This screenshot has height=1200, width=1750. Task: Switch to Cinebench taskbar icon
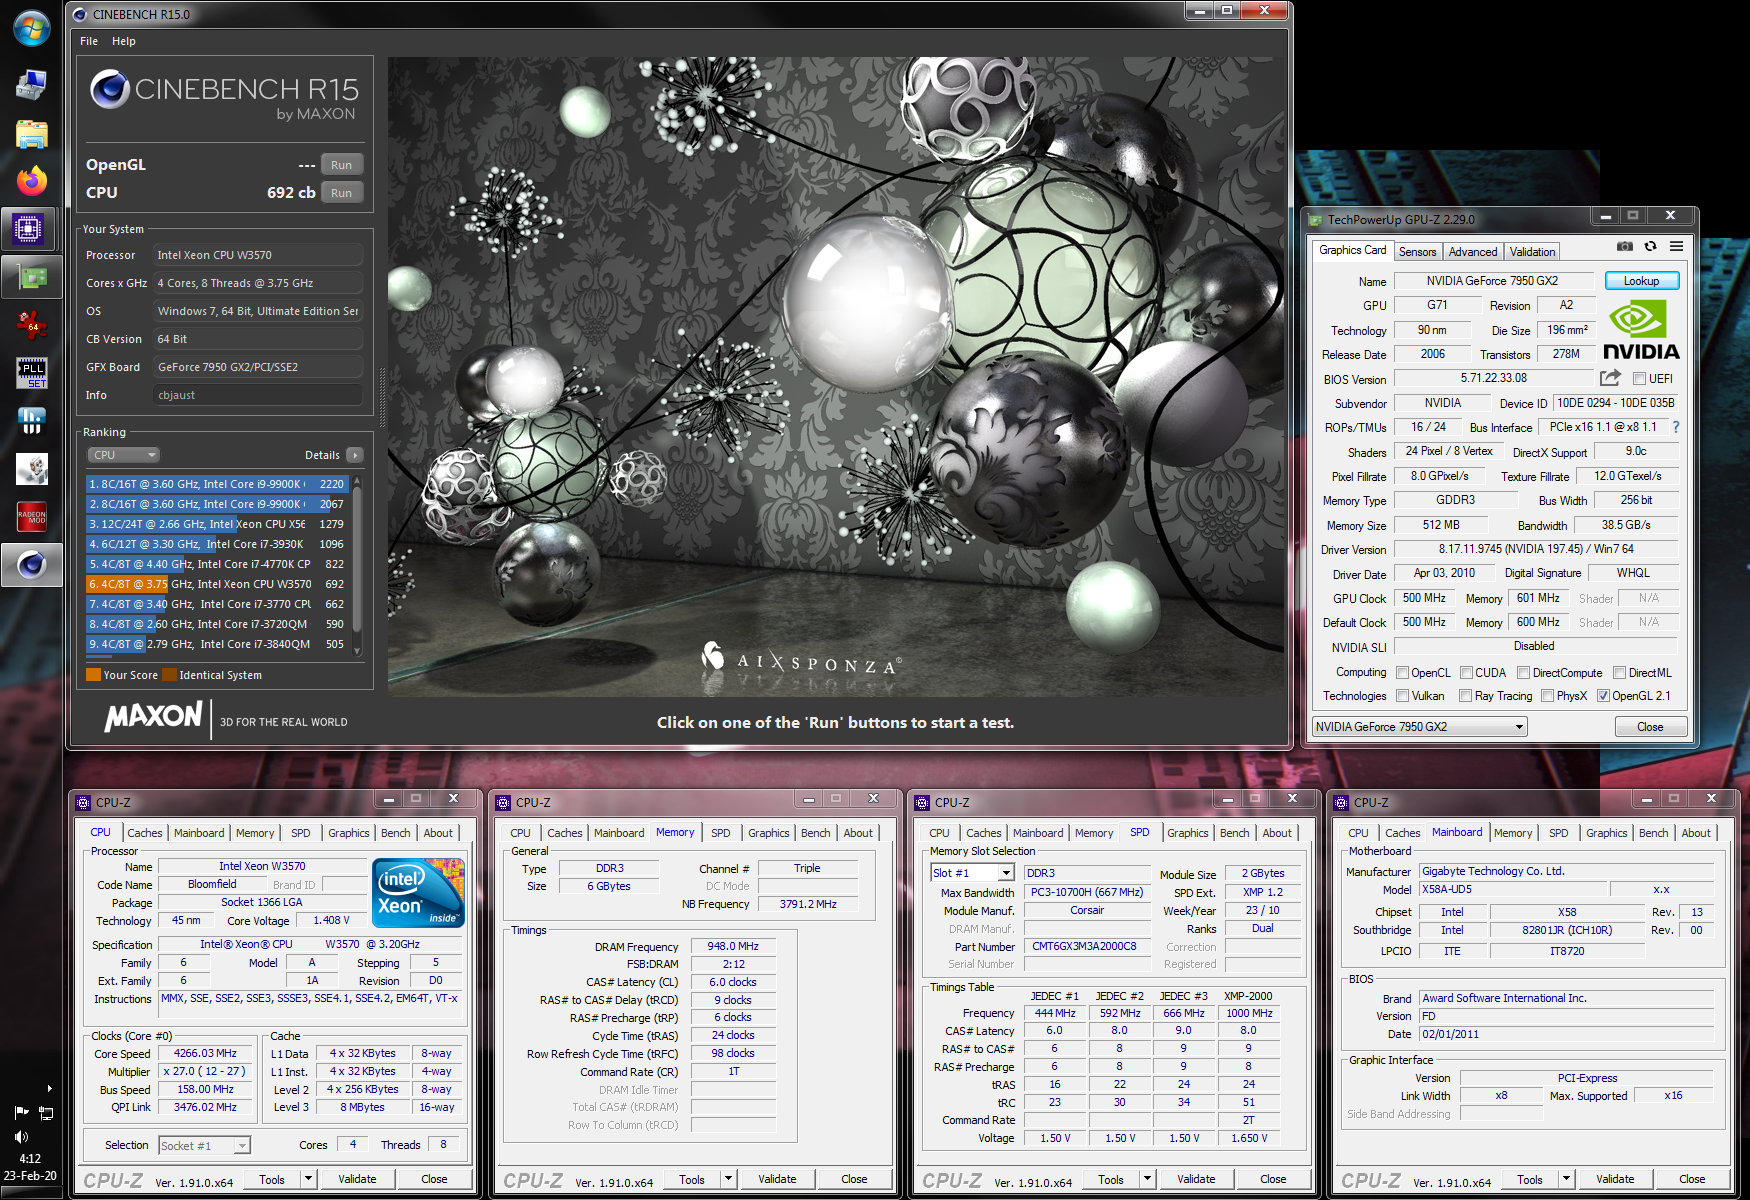click(x=31, y=565)
